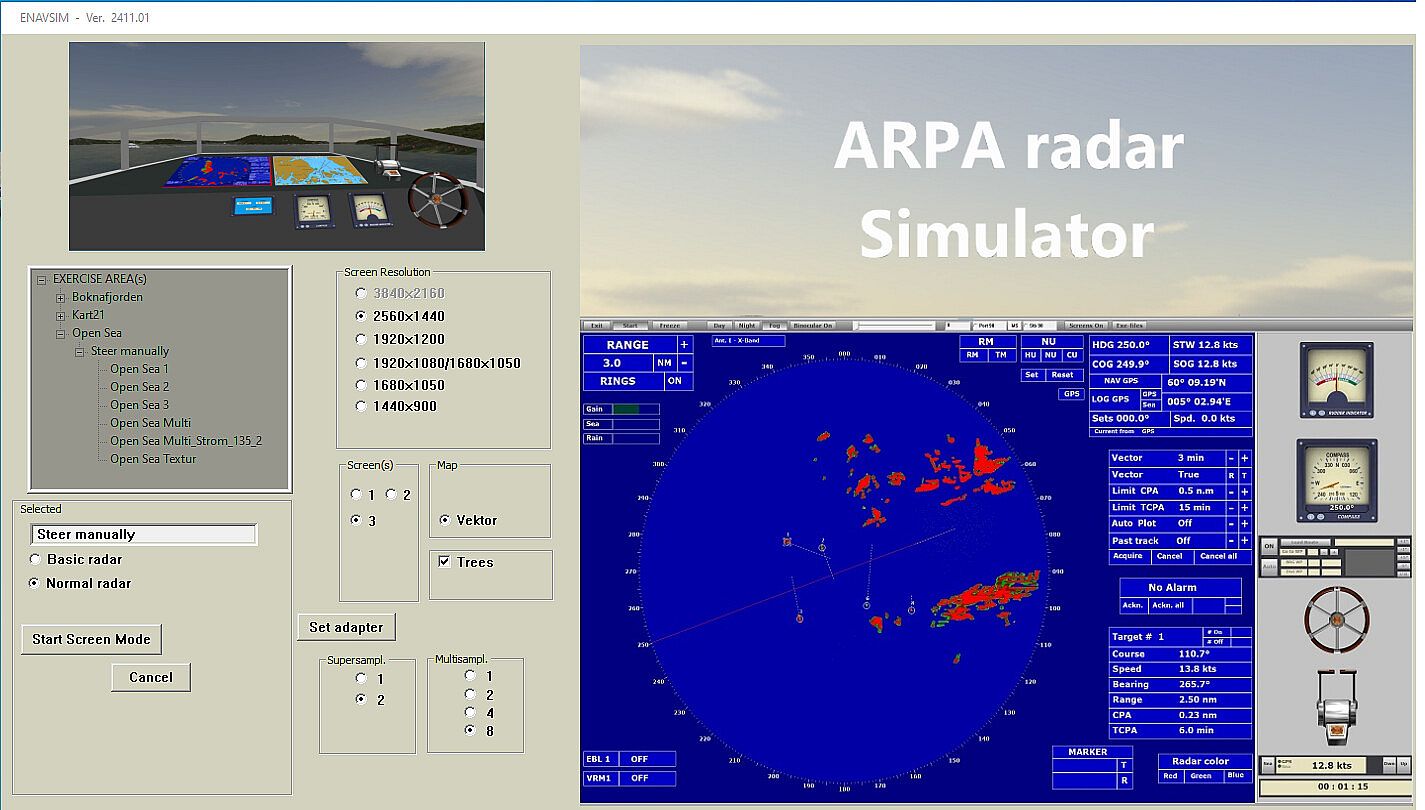
Task: Expand the Boknafjorden tree node
Action: [x=61, y=298]
